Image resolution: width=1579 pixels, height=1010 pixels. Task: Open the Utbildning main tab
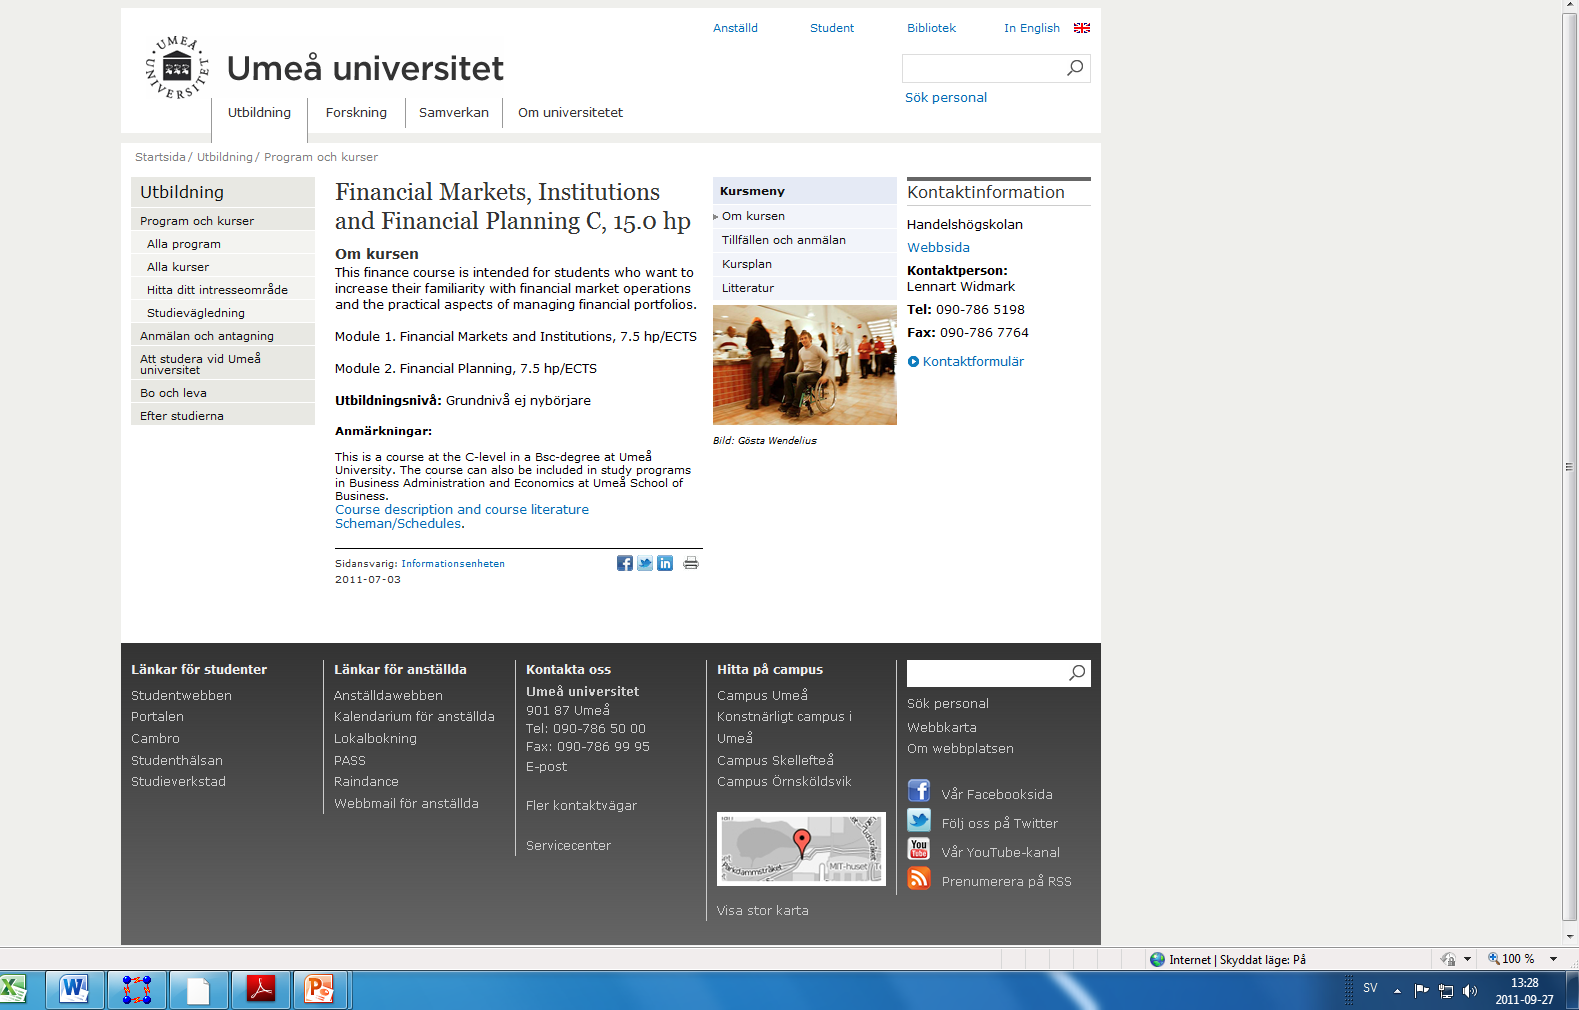[x=259, y=113]
